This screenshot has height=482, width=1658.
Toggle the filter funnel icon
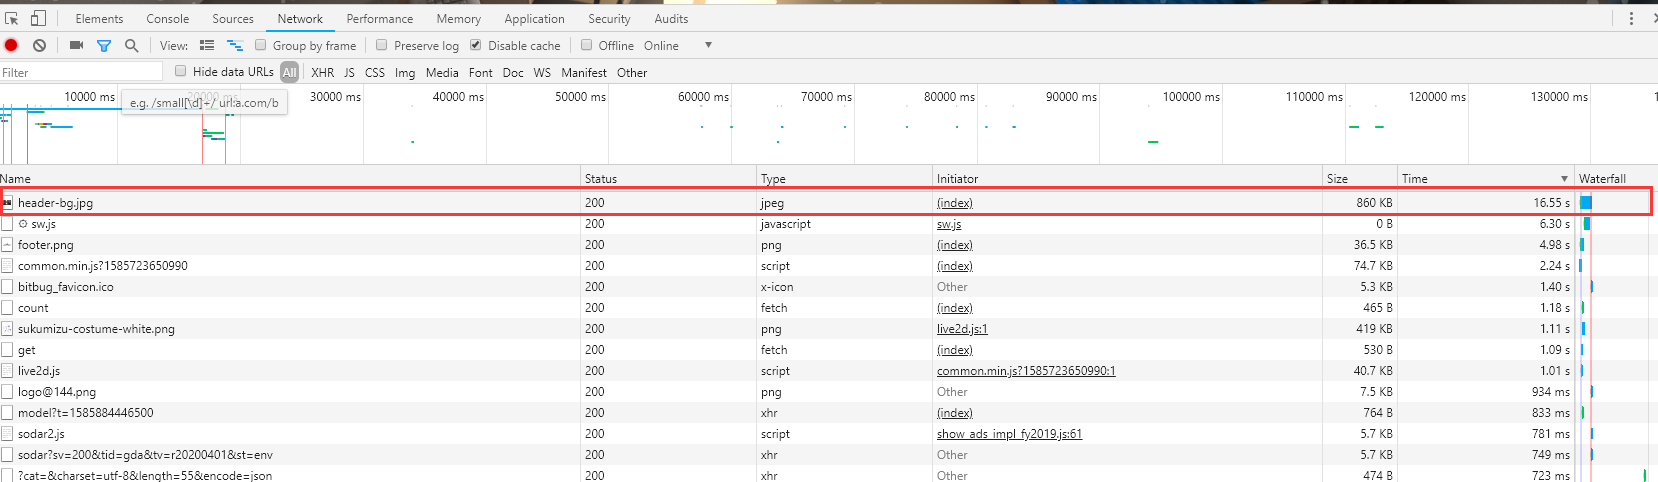tap(103, 45)
